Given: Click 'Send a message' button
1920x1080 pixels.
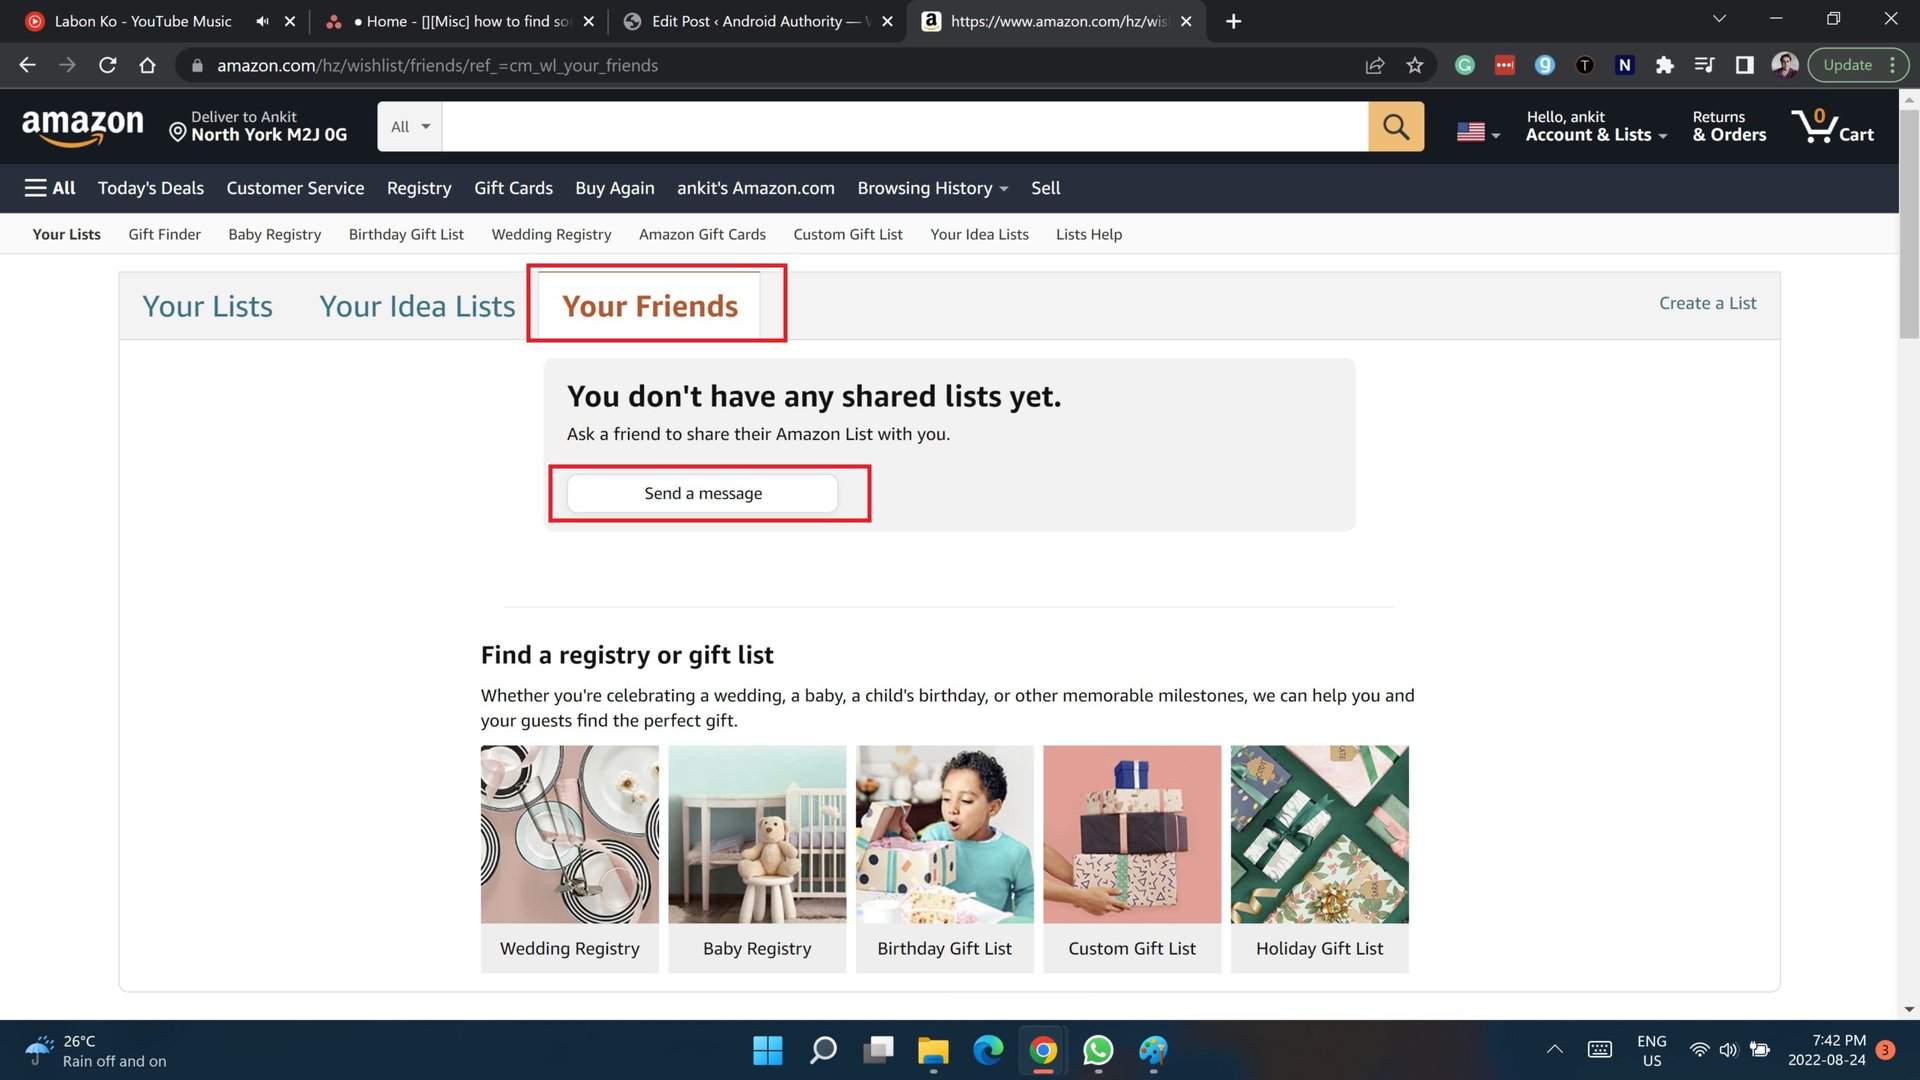Looking at the screenshot, I should (703, 492).
